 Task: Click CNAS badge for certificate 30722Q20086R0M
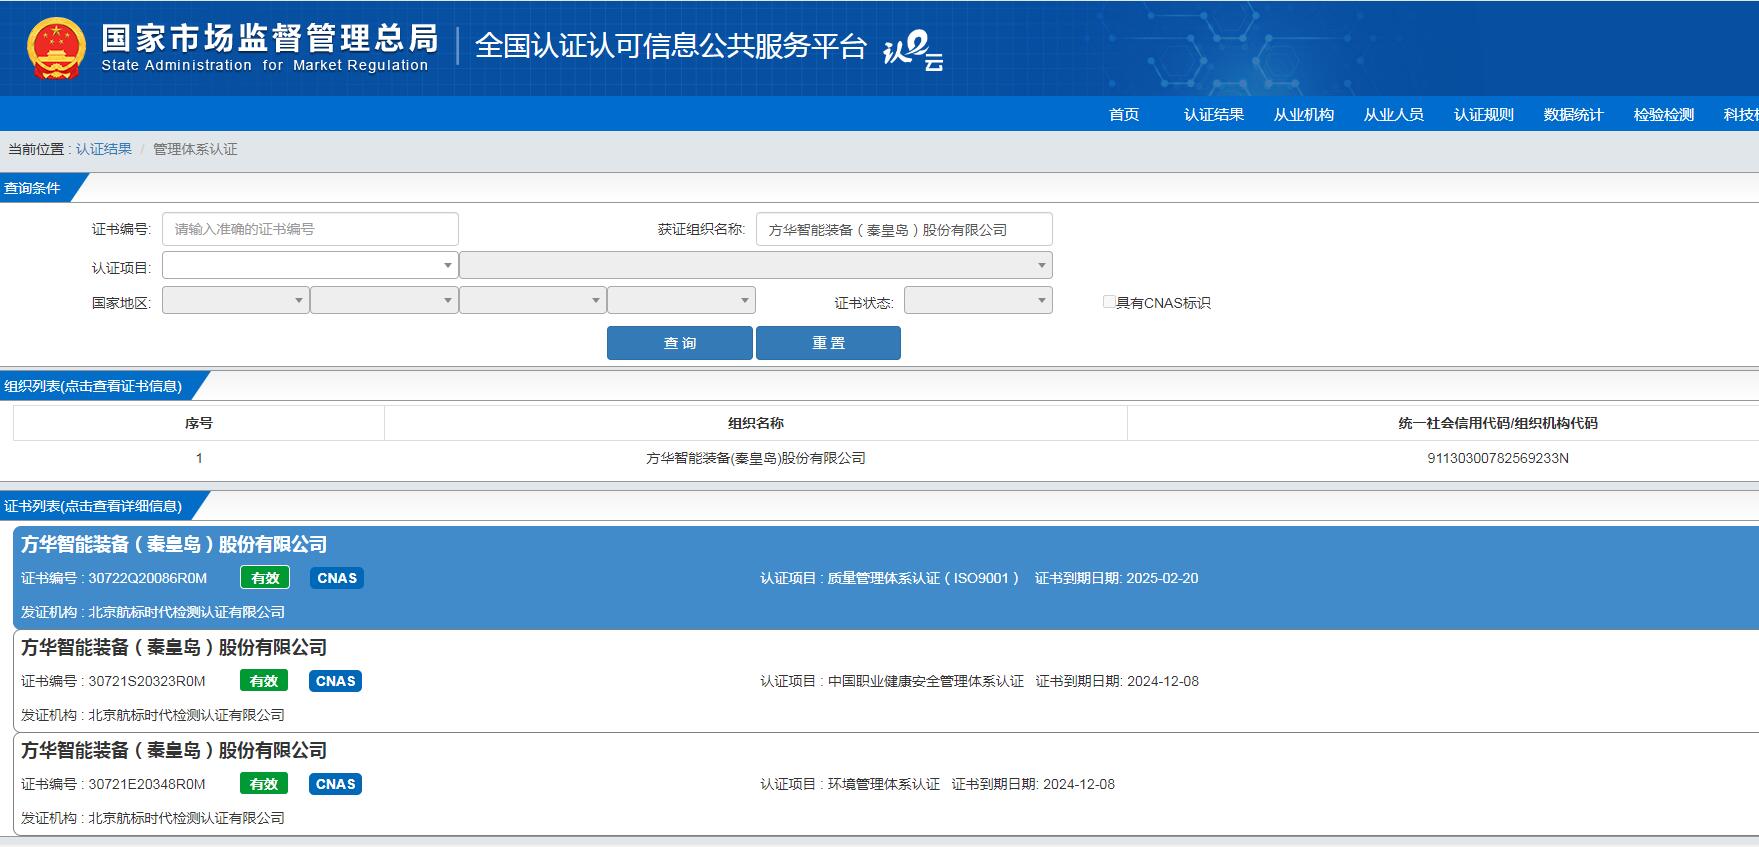[337, 578]
